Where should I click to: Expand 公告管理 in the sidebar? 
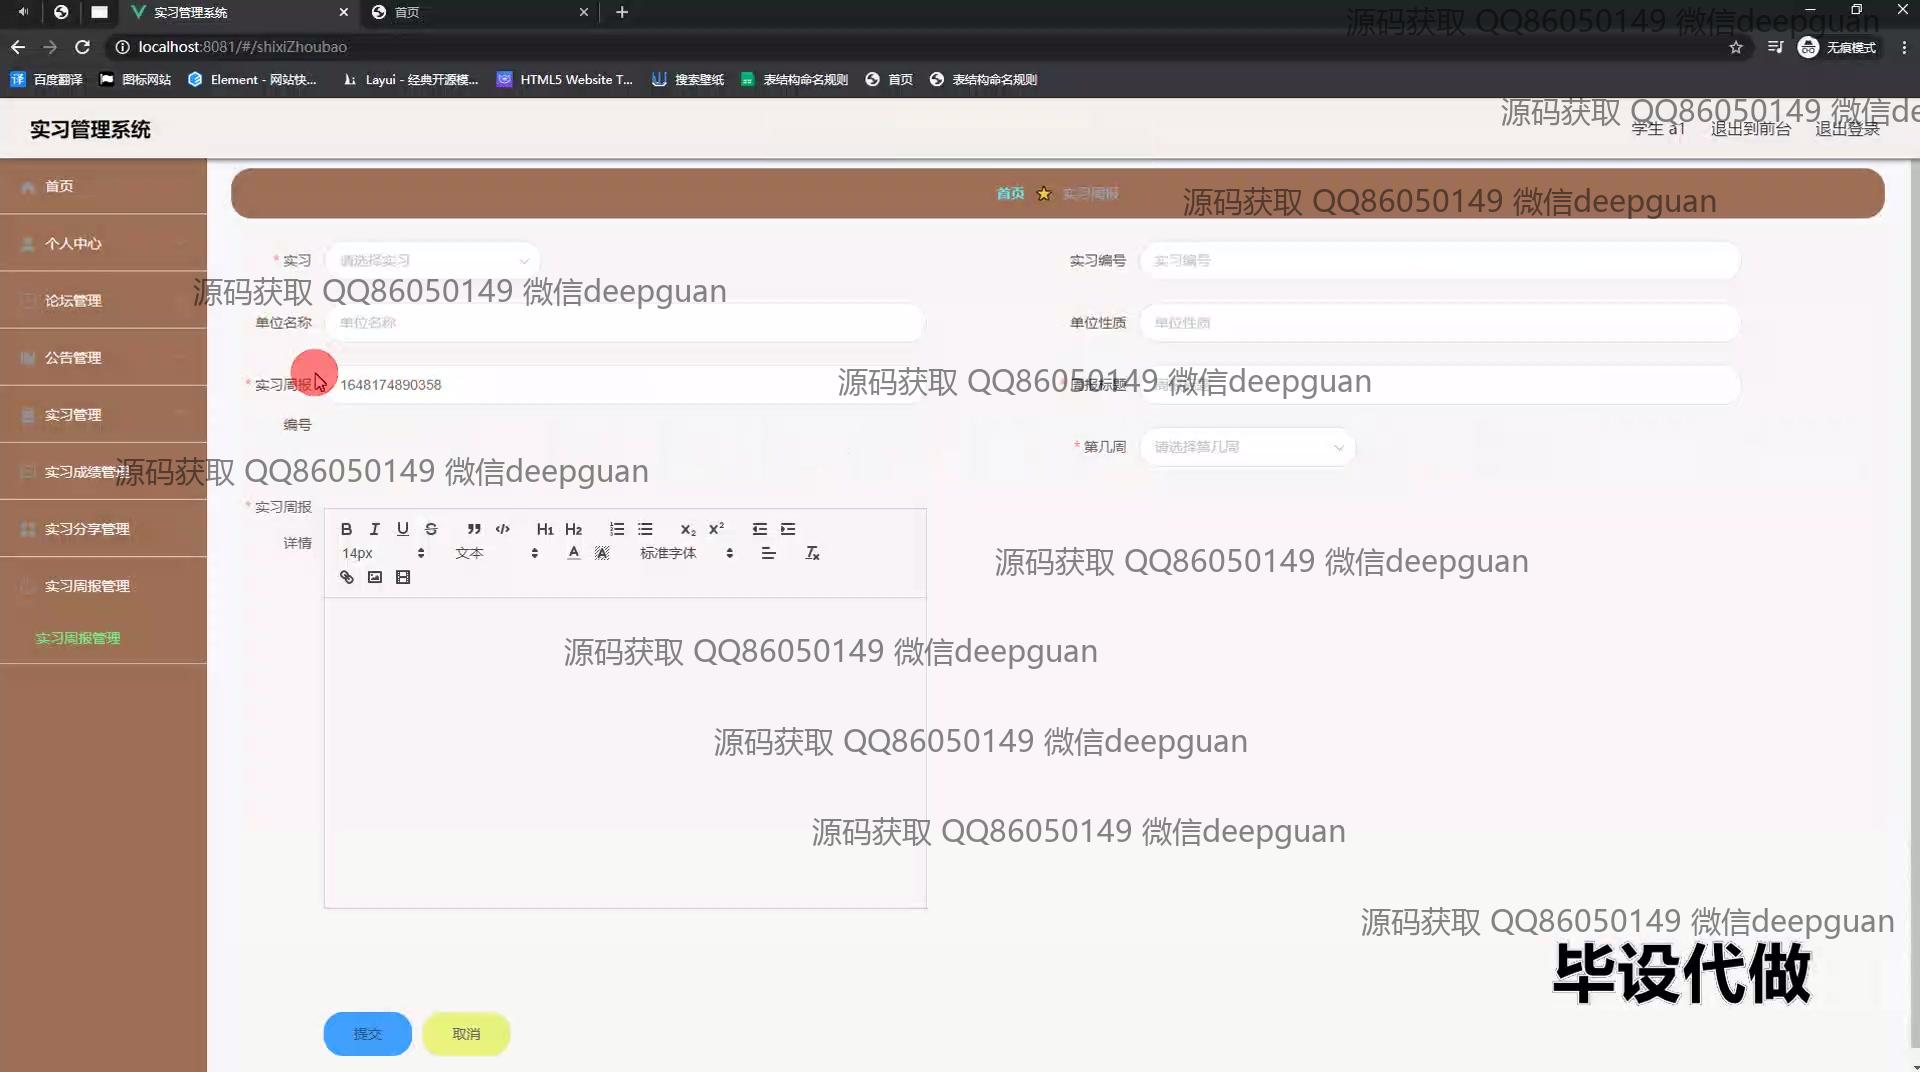click(103, 357)
